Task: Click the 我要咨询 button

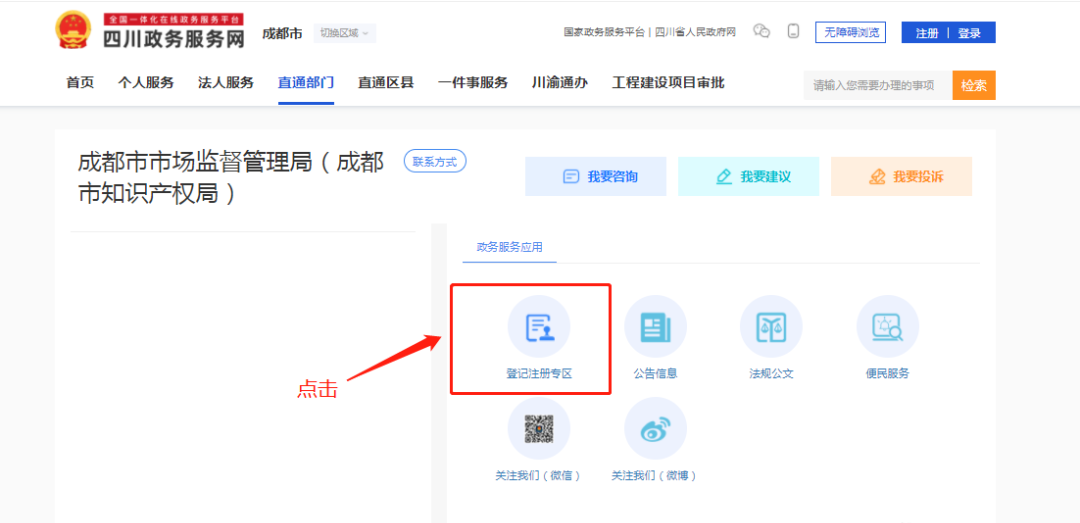Action: click(596, 176)
